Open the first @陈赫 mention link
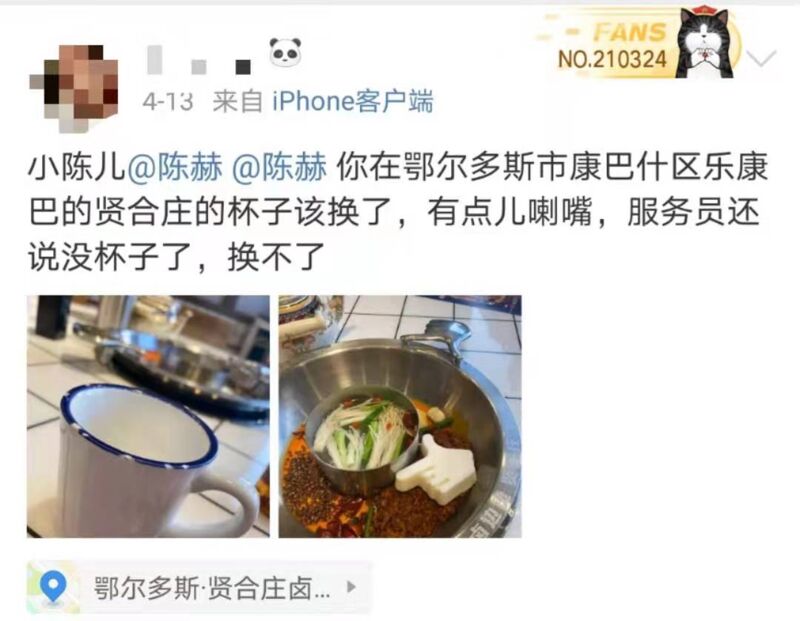This screenshot has height=621, width=800. coord(174,167)
